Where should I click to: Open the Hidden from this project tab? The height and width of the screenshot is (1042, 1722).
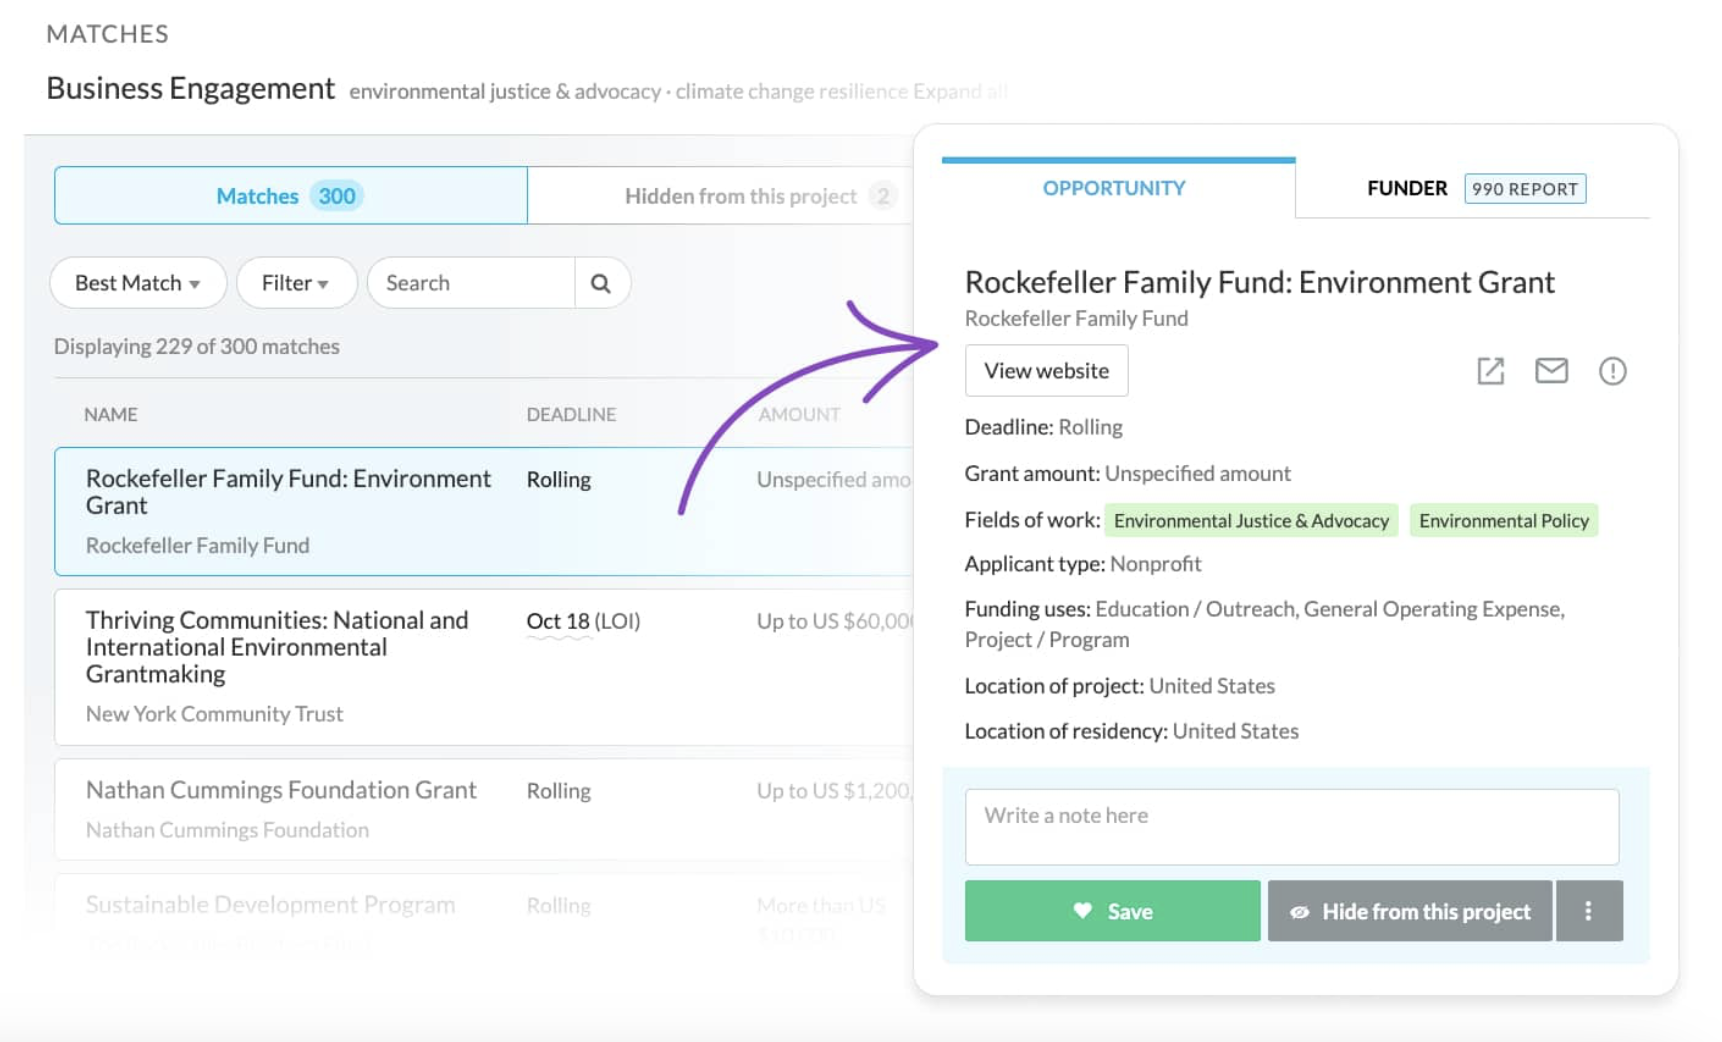coord(740,196)
